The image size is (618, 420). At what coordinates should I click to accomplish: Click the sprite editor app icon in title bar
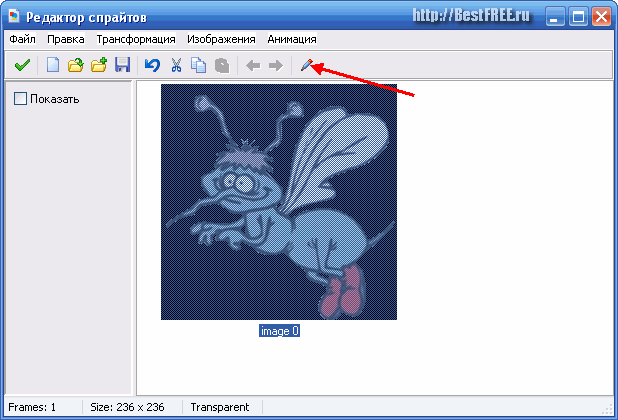[14, 16]
